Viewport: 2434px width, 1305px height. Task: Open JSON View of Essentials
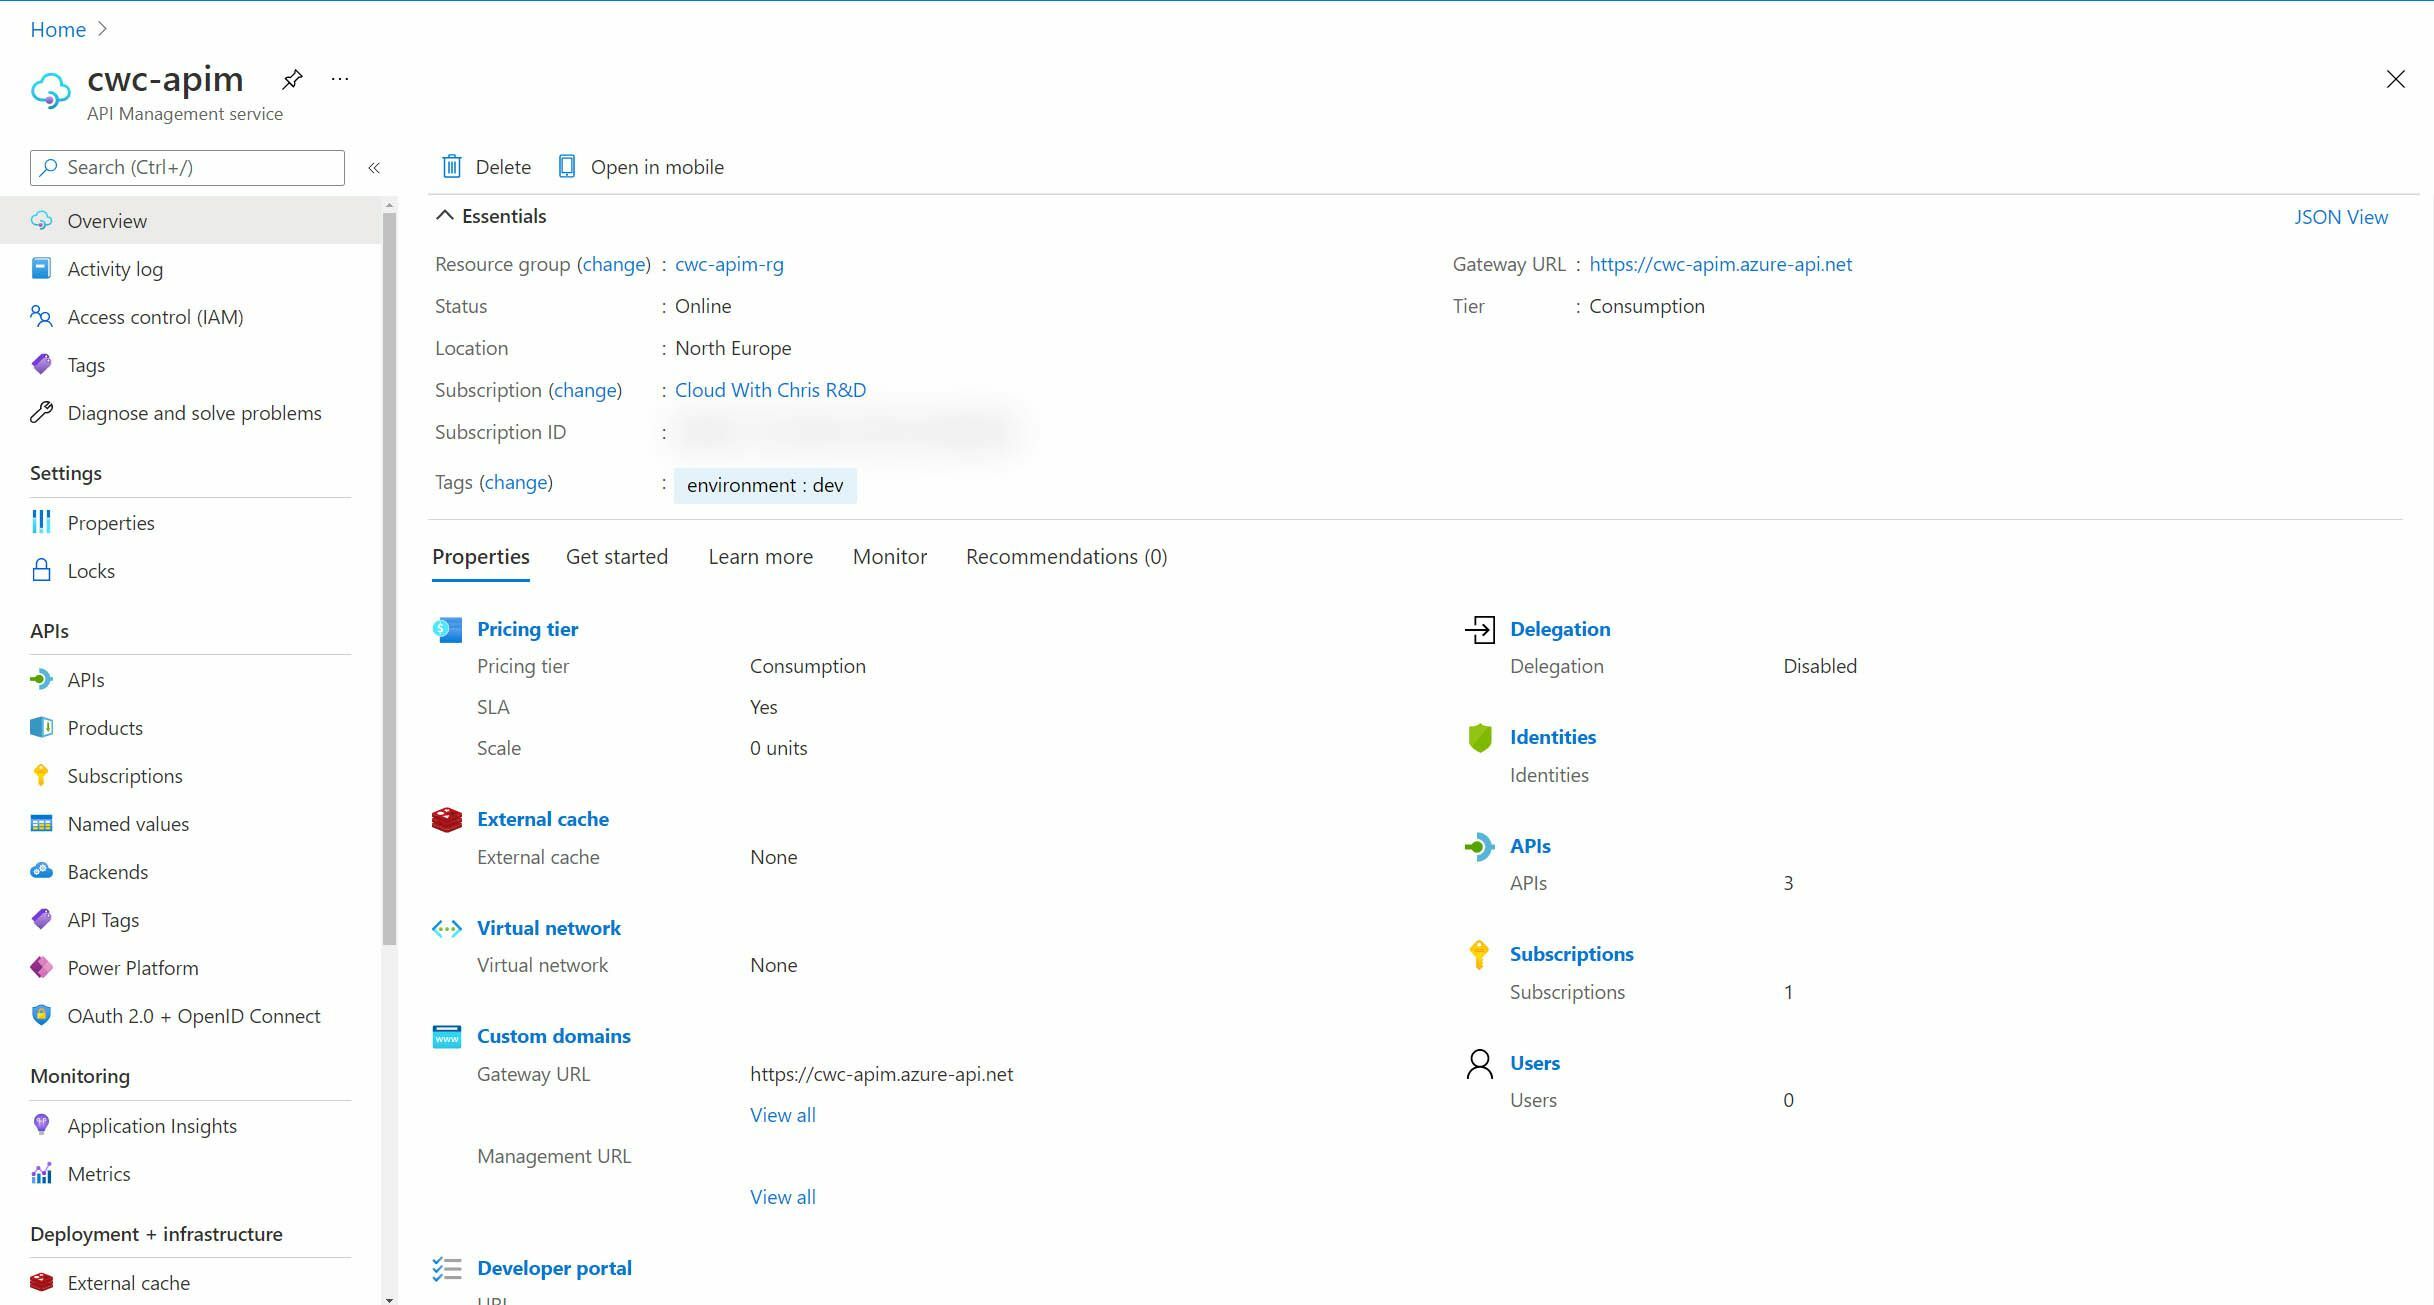[x=2339, y=216]
